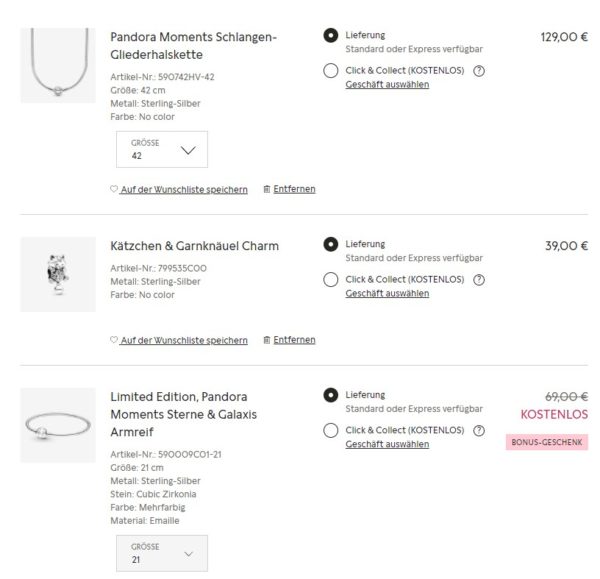Click the trash icon for the Kätzchen charm
This screenshot has height=579, width=600.
[x=265, y=339]
